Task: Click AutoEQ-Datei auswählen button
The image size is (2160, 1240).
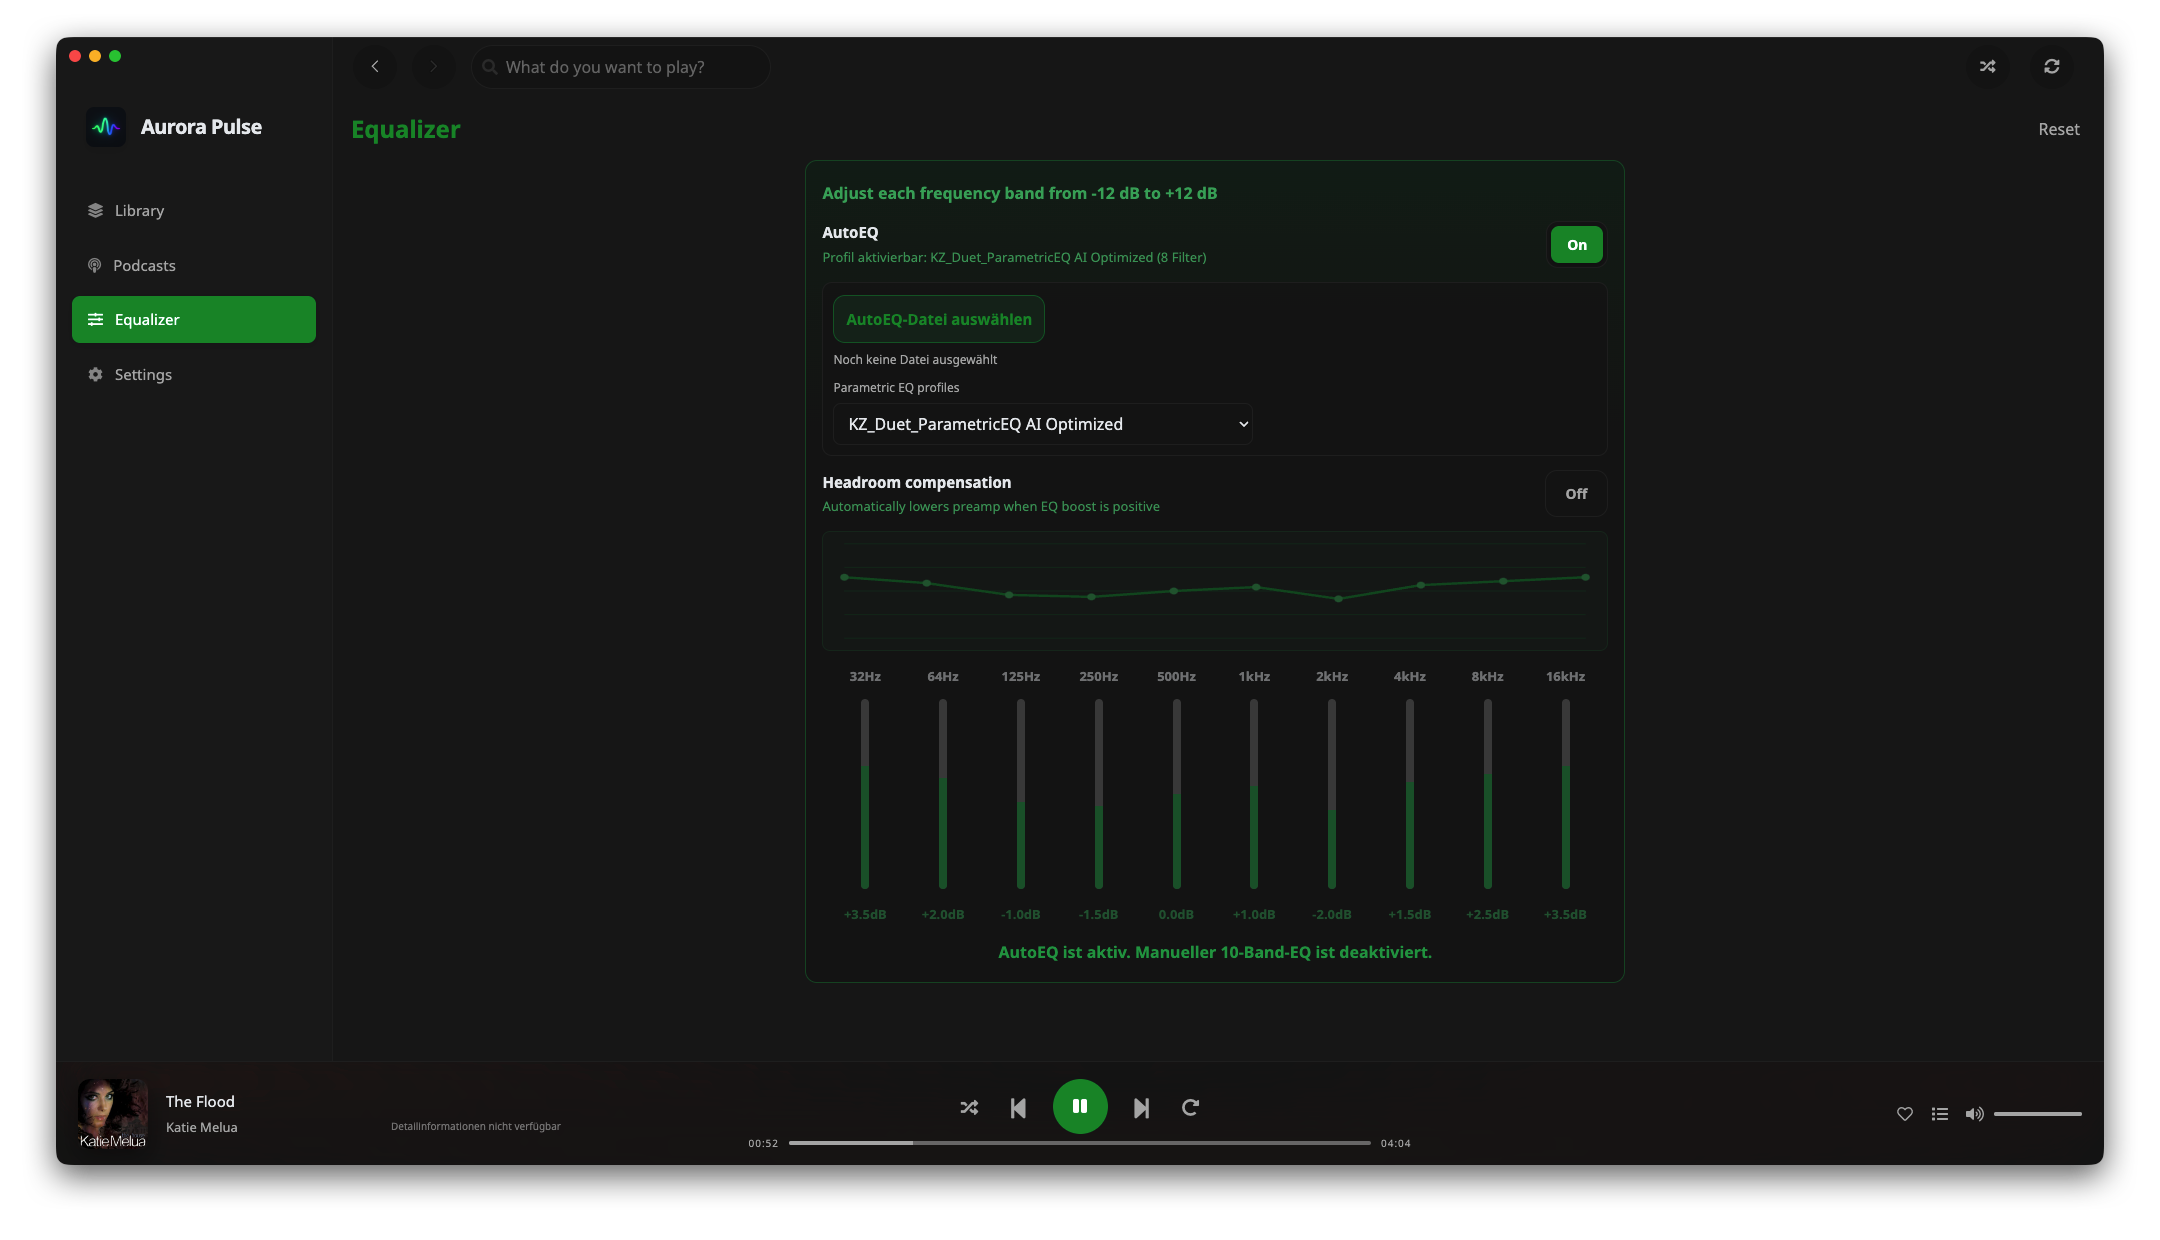Action: [x=939, y=319]
